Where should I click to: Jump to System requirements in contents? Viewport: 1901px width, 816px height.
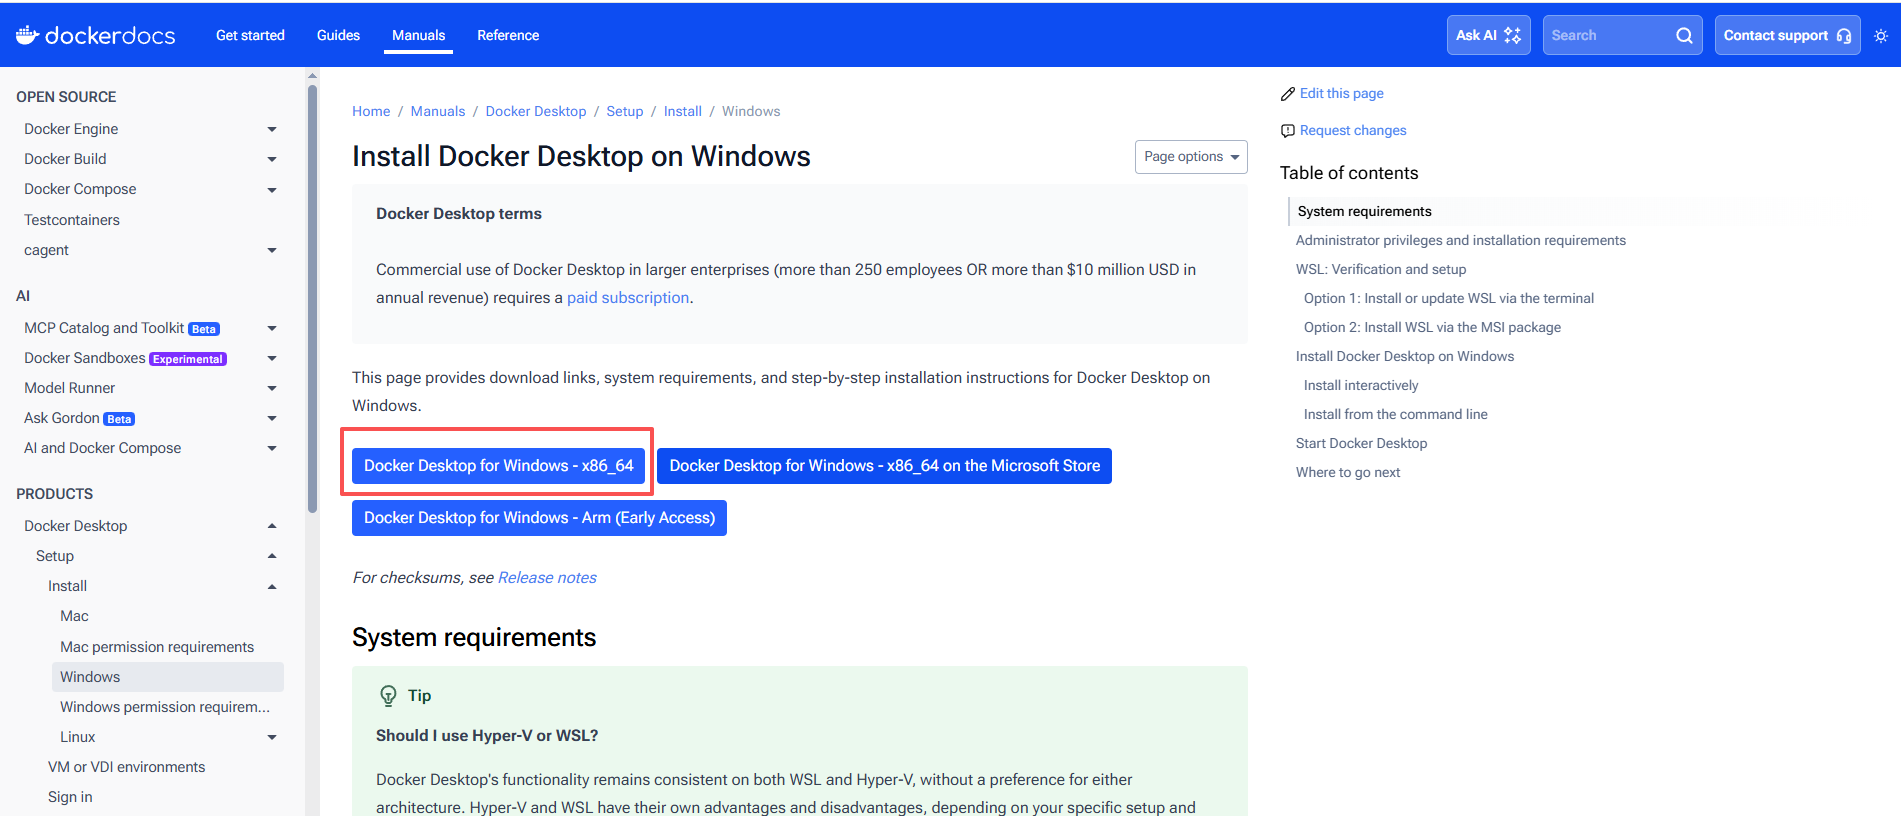pos(1365,211)
